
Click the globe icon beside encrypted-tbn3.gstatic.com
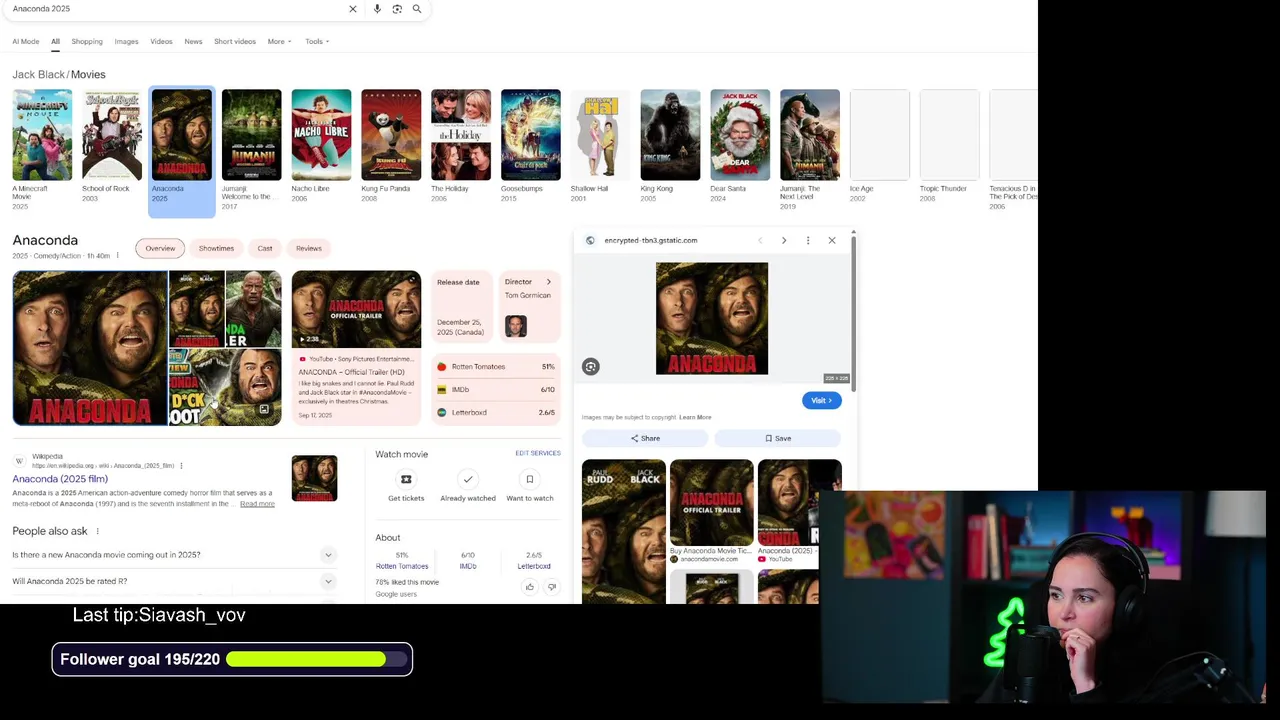pos(590,240)
